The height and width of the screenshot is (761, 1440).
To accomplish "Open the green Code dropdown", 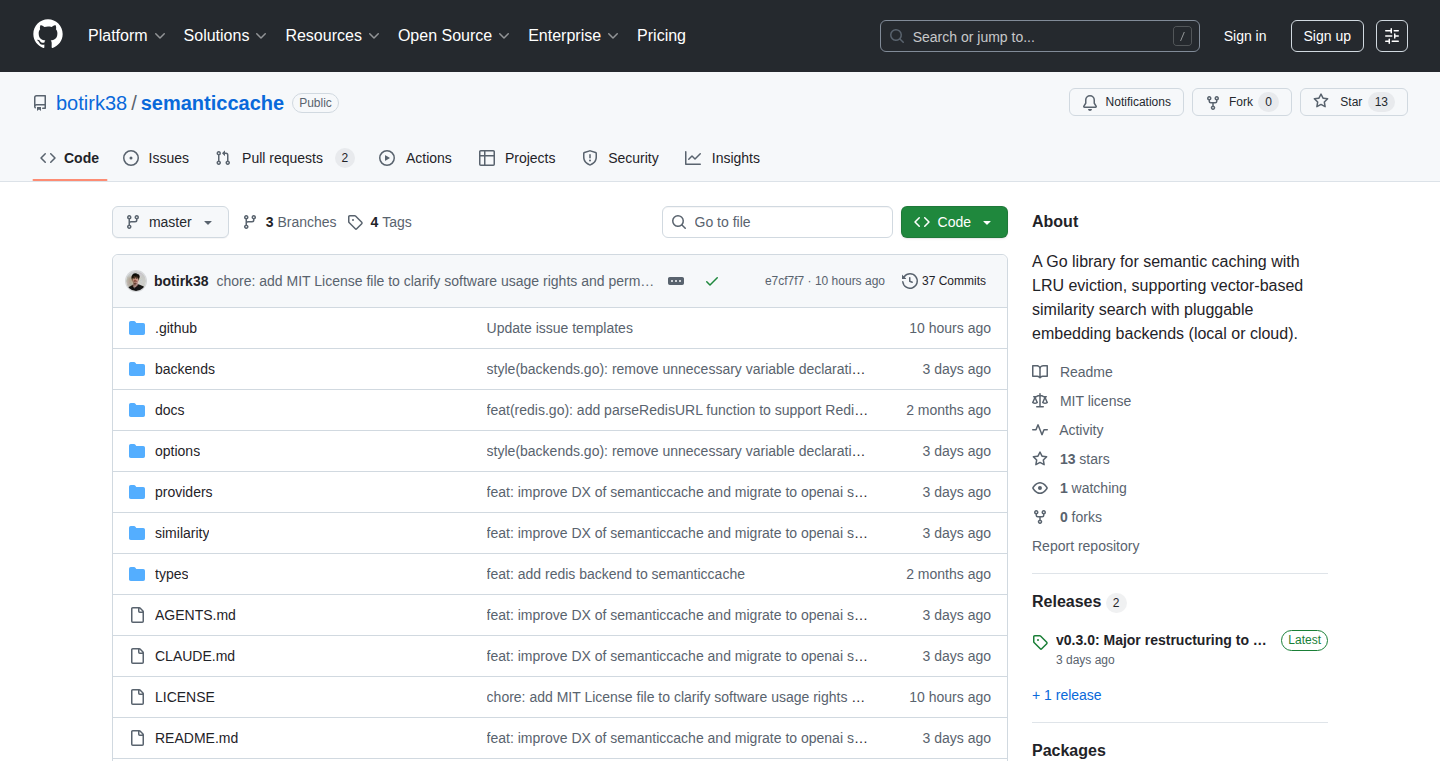I will click(x=954, y=222).
